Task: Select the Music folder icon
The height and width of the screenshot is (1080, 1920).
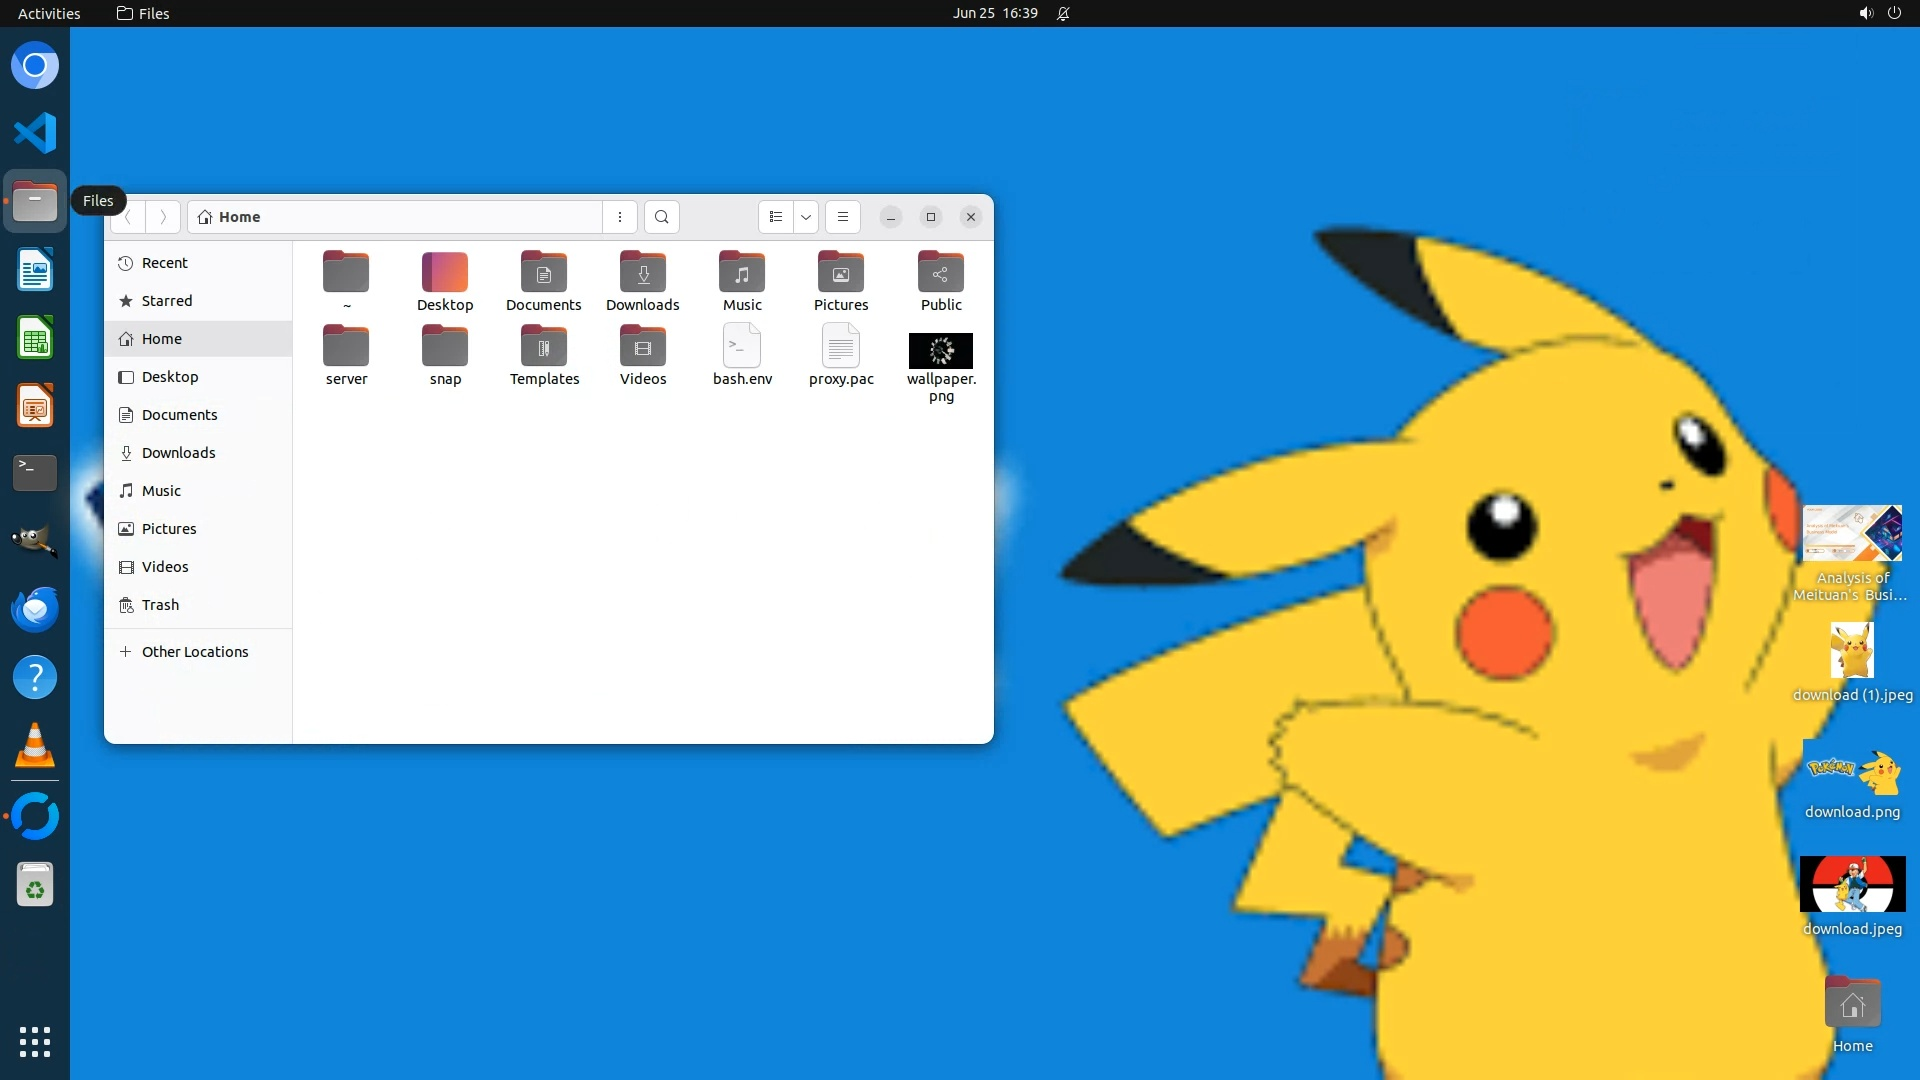Action: [742, 272]
